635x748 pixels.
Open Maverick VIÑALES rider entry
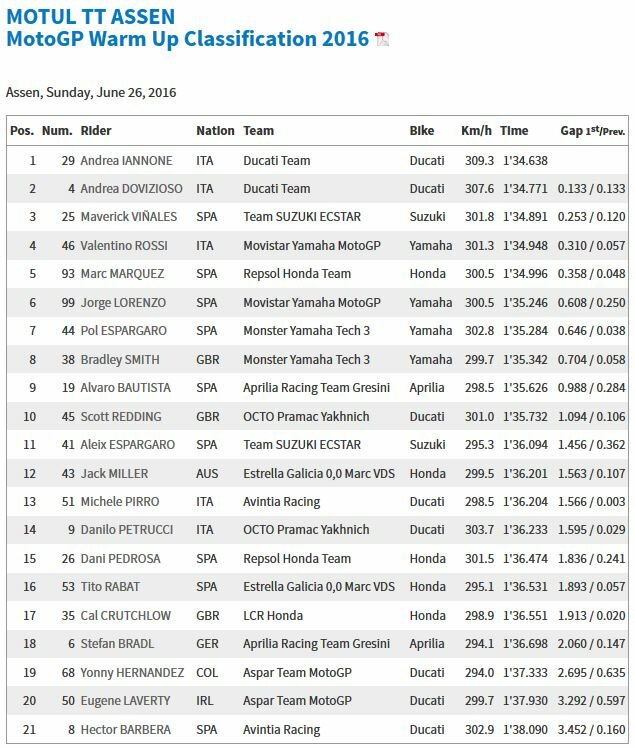(129, 217)
